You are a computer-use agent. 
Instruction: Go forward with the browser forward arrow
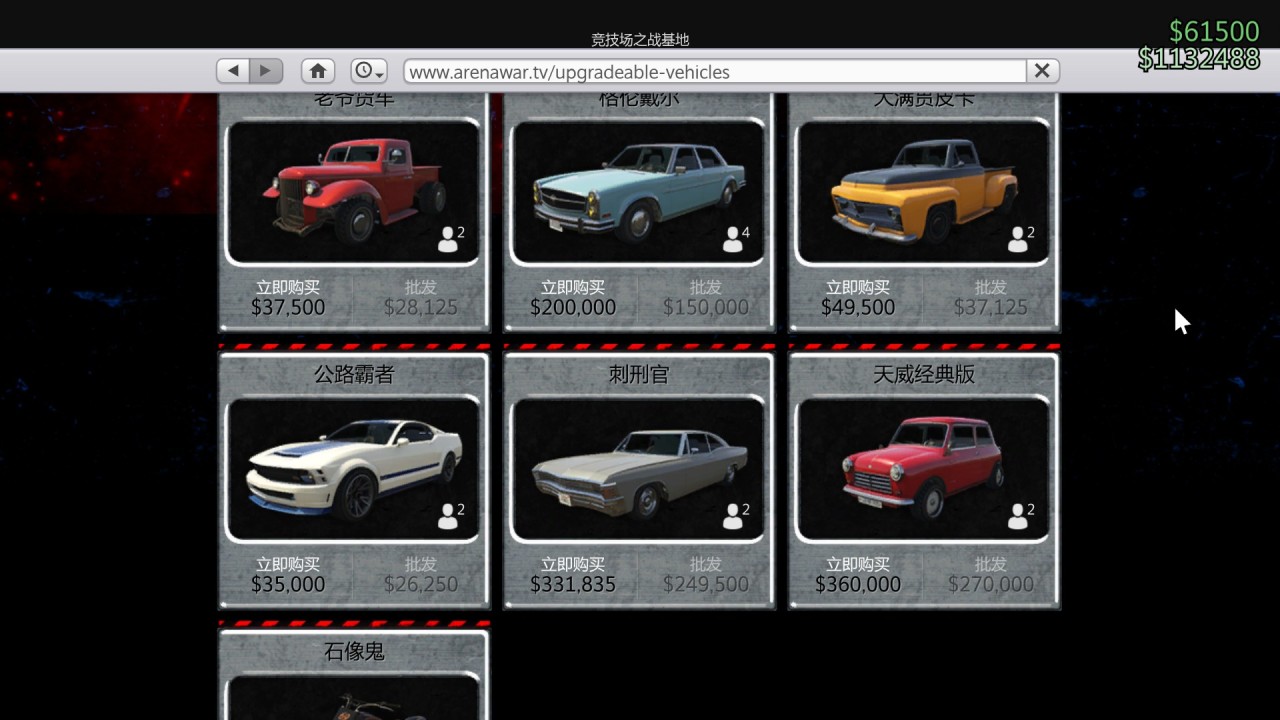(x=266, y=71)
